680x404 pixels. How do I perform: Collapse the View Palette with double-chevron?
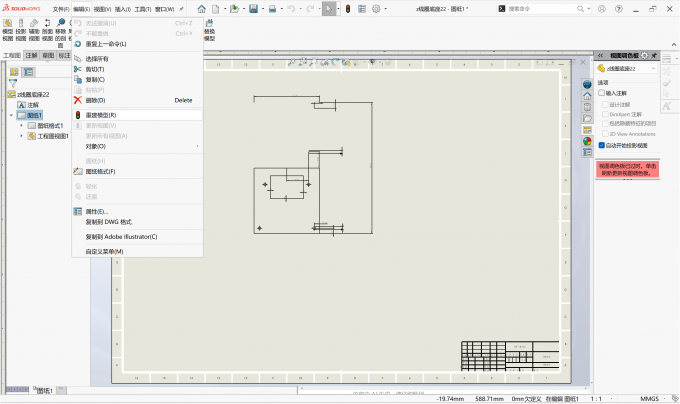600,55
